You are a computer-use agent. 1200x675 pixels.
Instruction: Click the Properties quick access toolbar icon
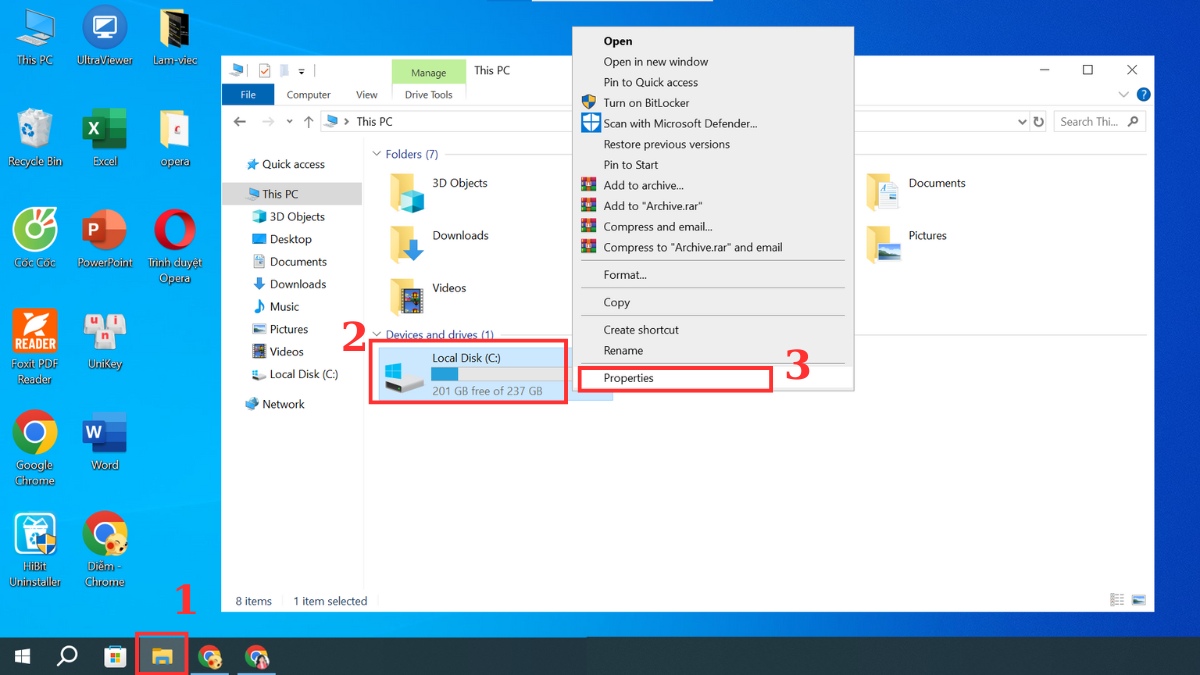pos(264,71)
